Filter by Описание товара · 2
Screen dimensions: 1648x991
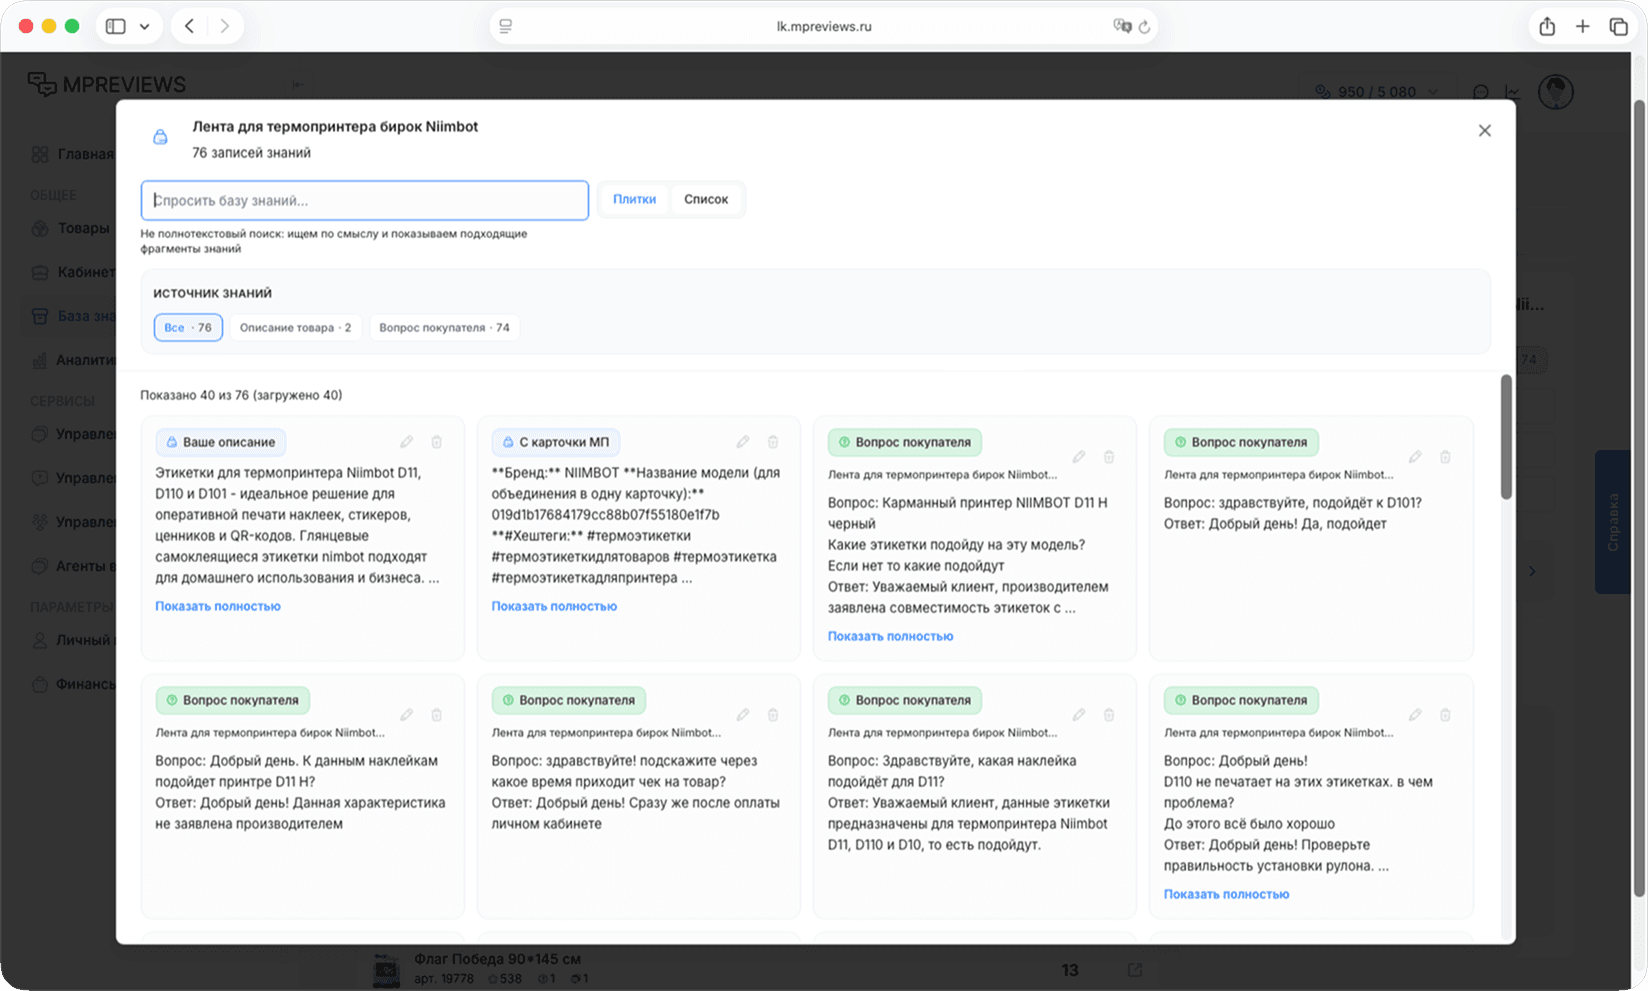295,327
